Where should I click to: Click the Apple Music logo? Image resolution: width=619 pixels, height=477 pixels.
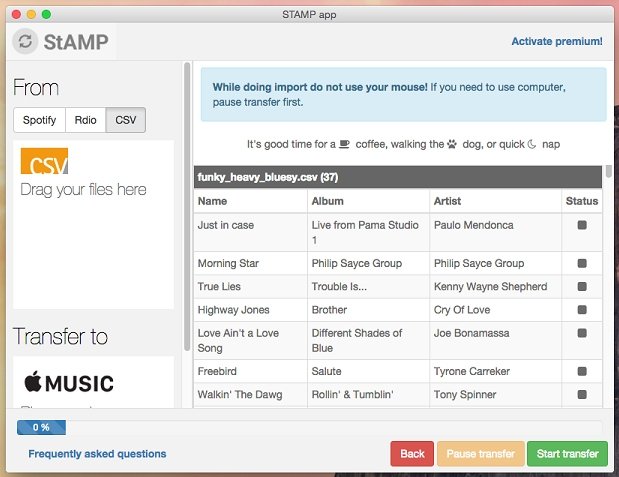pos(69,383)
